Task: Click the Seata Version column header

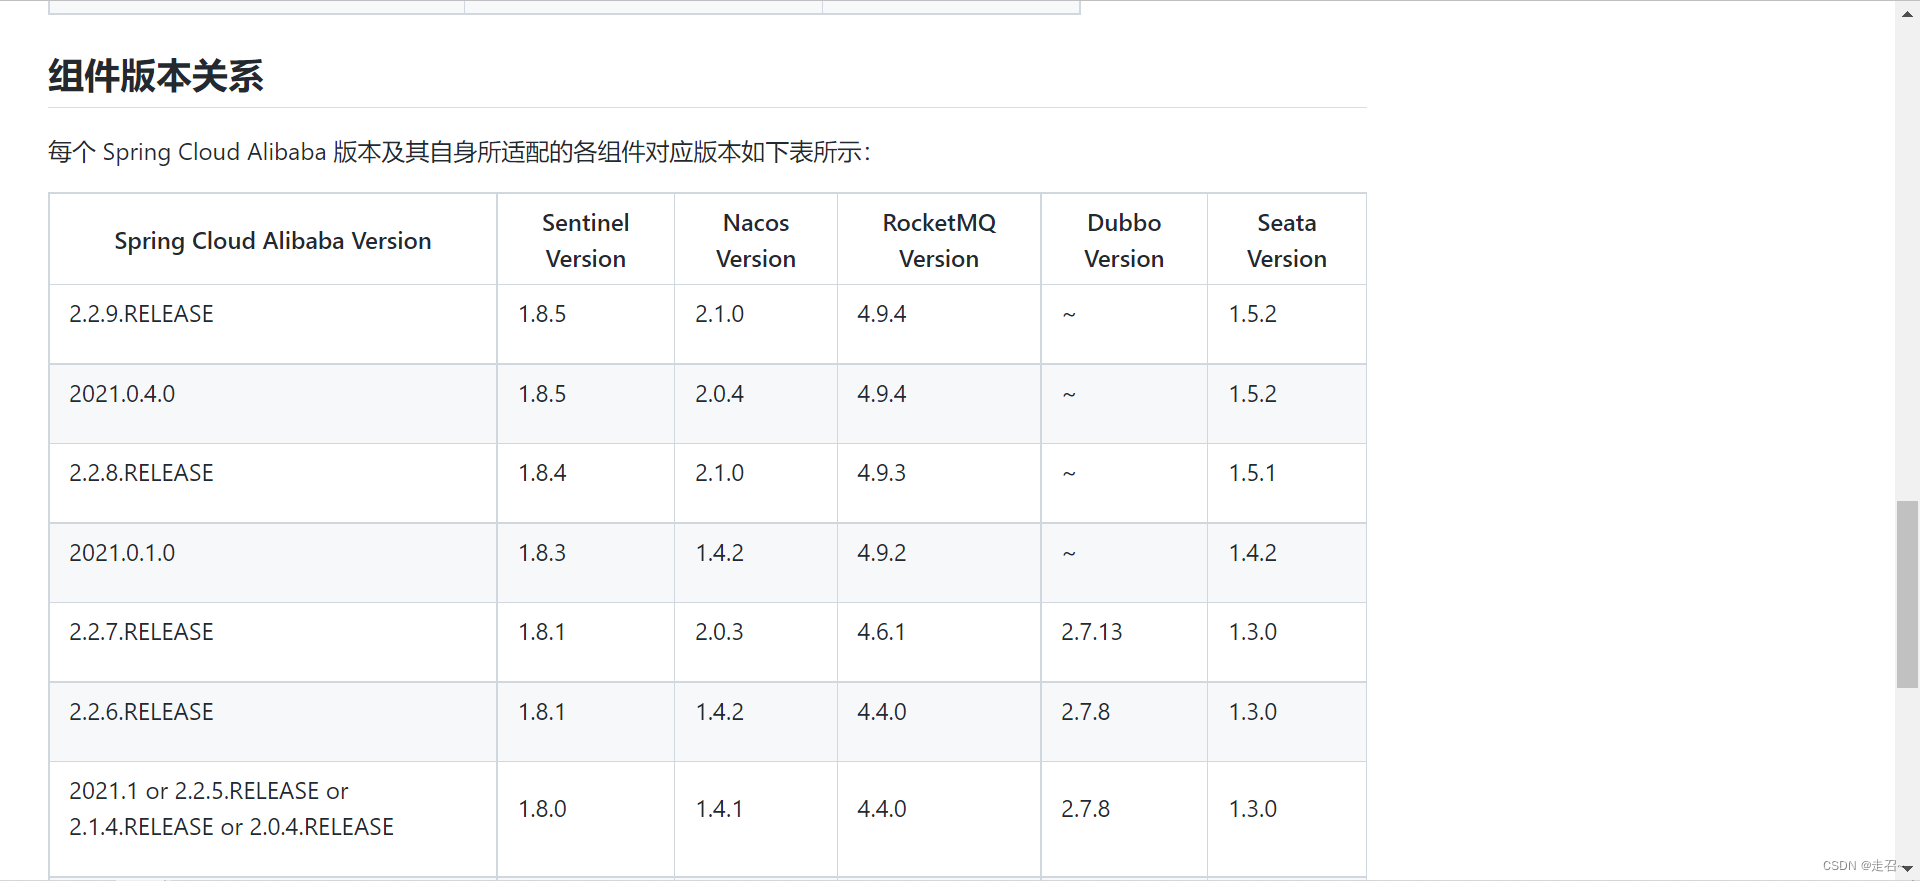Action: [x=1287, y=241]
